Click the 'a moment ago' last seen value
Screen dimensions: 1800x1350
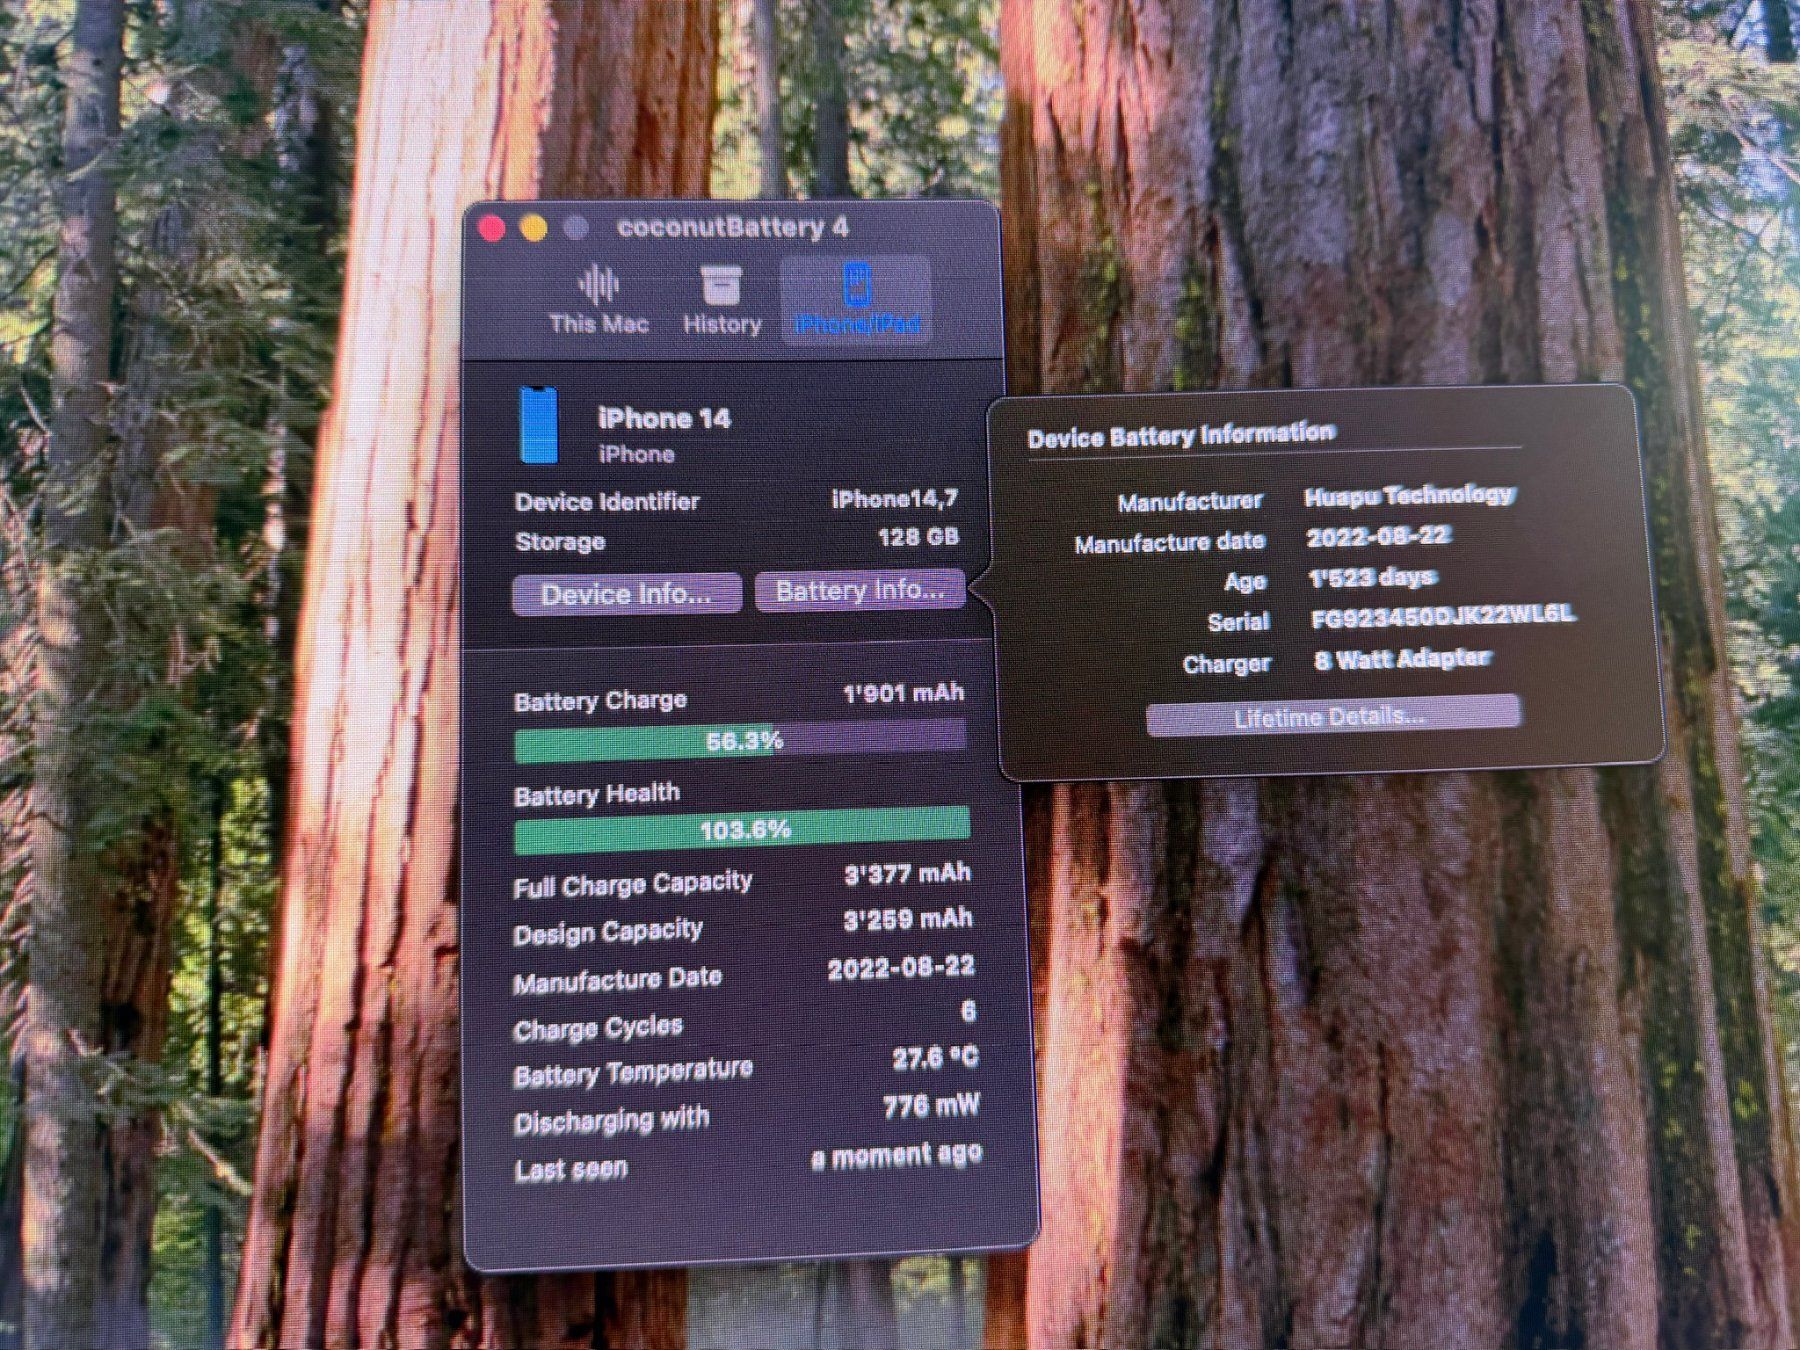coord(896,1156)
